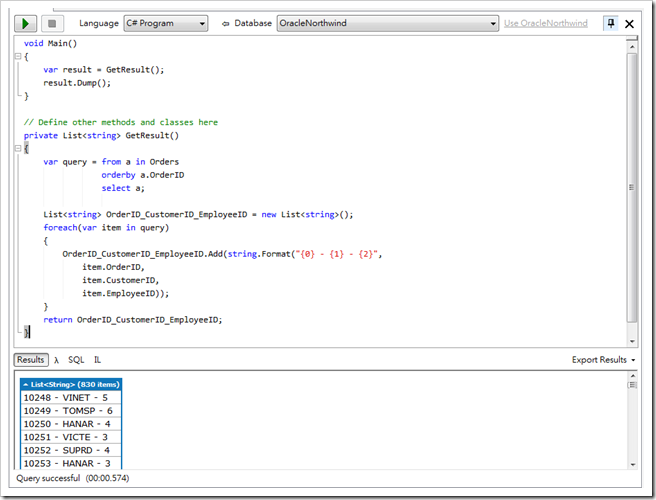656x500 pixels.
Task: Select result row 10251 - VICTE - 3
Action: click(71, 437)
